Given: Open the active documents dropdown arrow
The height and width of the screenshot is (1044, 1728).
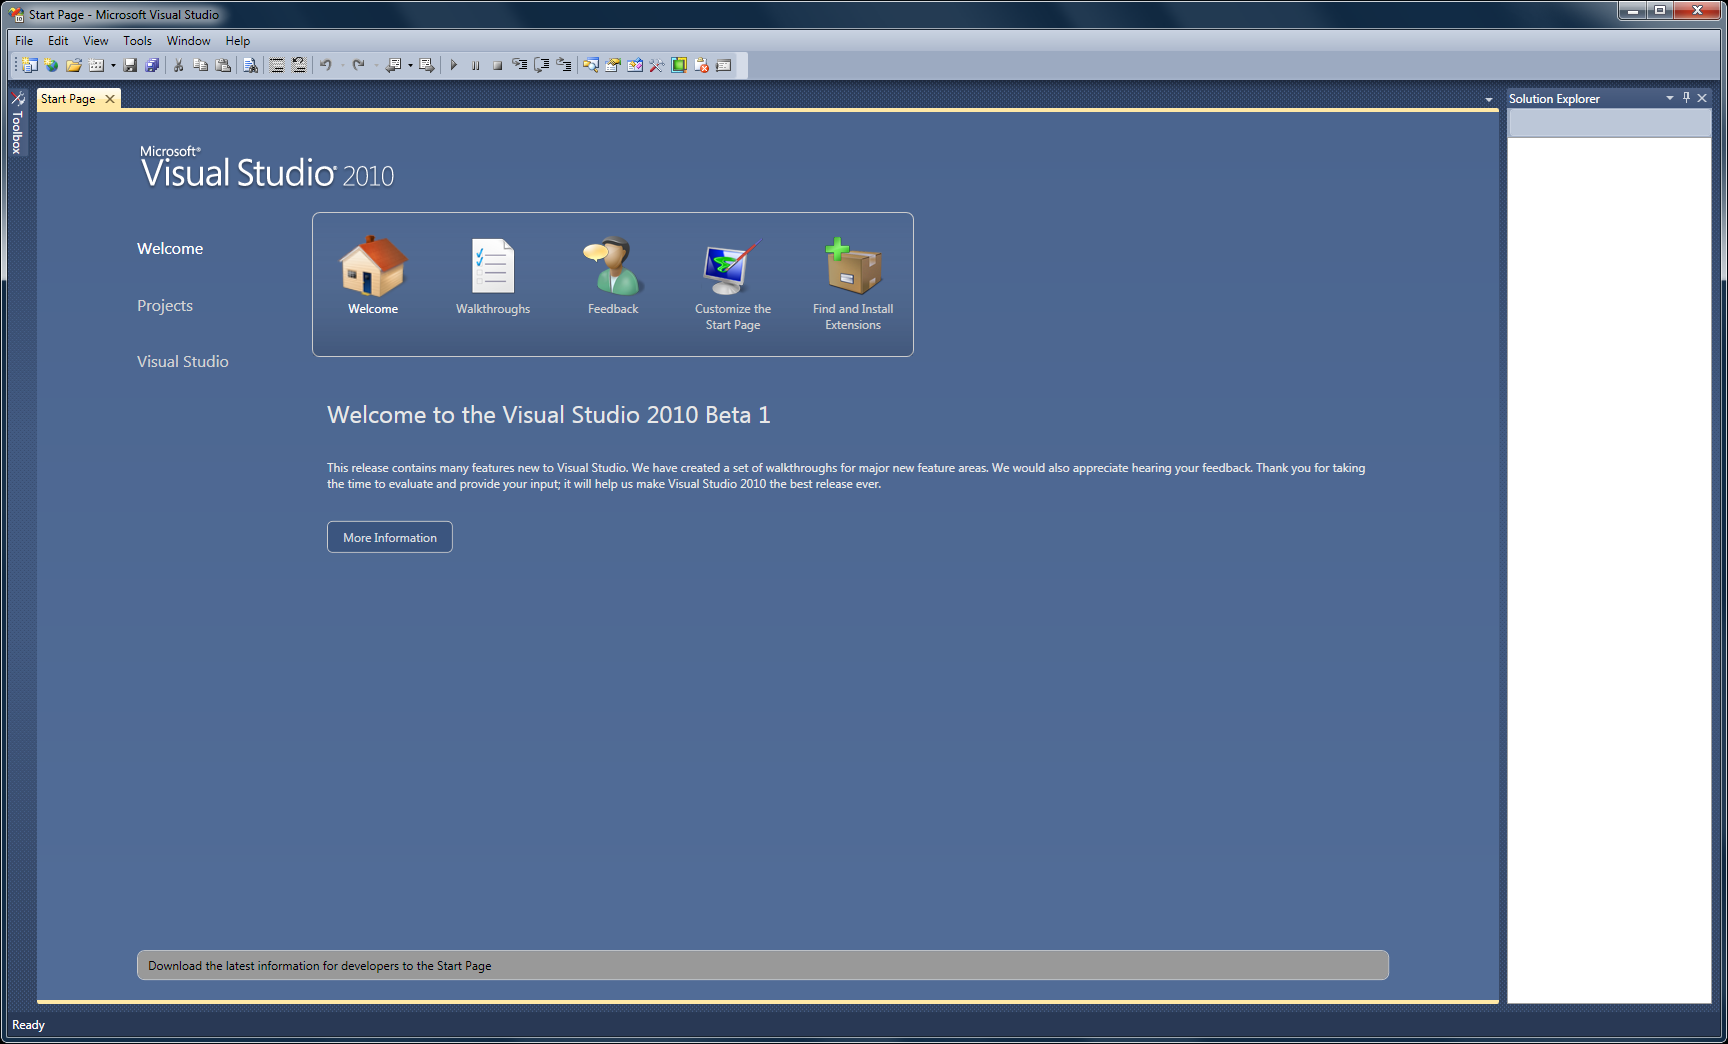Looking at the screenshot, I should 1488,100.
